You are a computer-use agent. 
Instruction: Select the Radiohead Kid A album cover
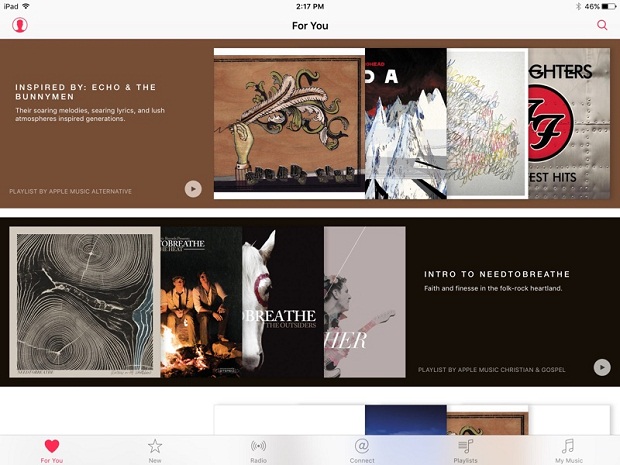(406, 123)
